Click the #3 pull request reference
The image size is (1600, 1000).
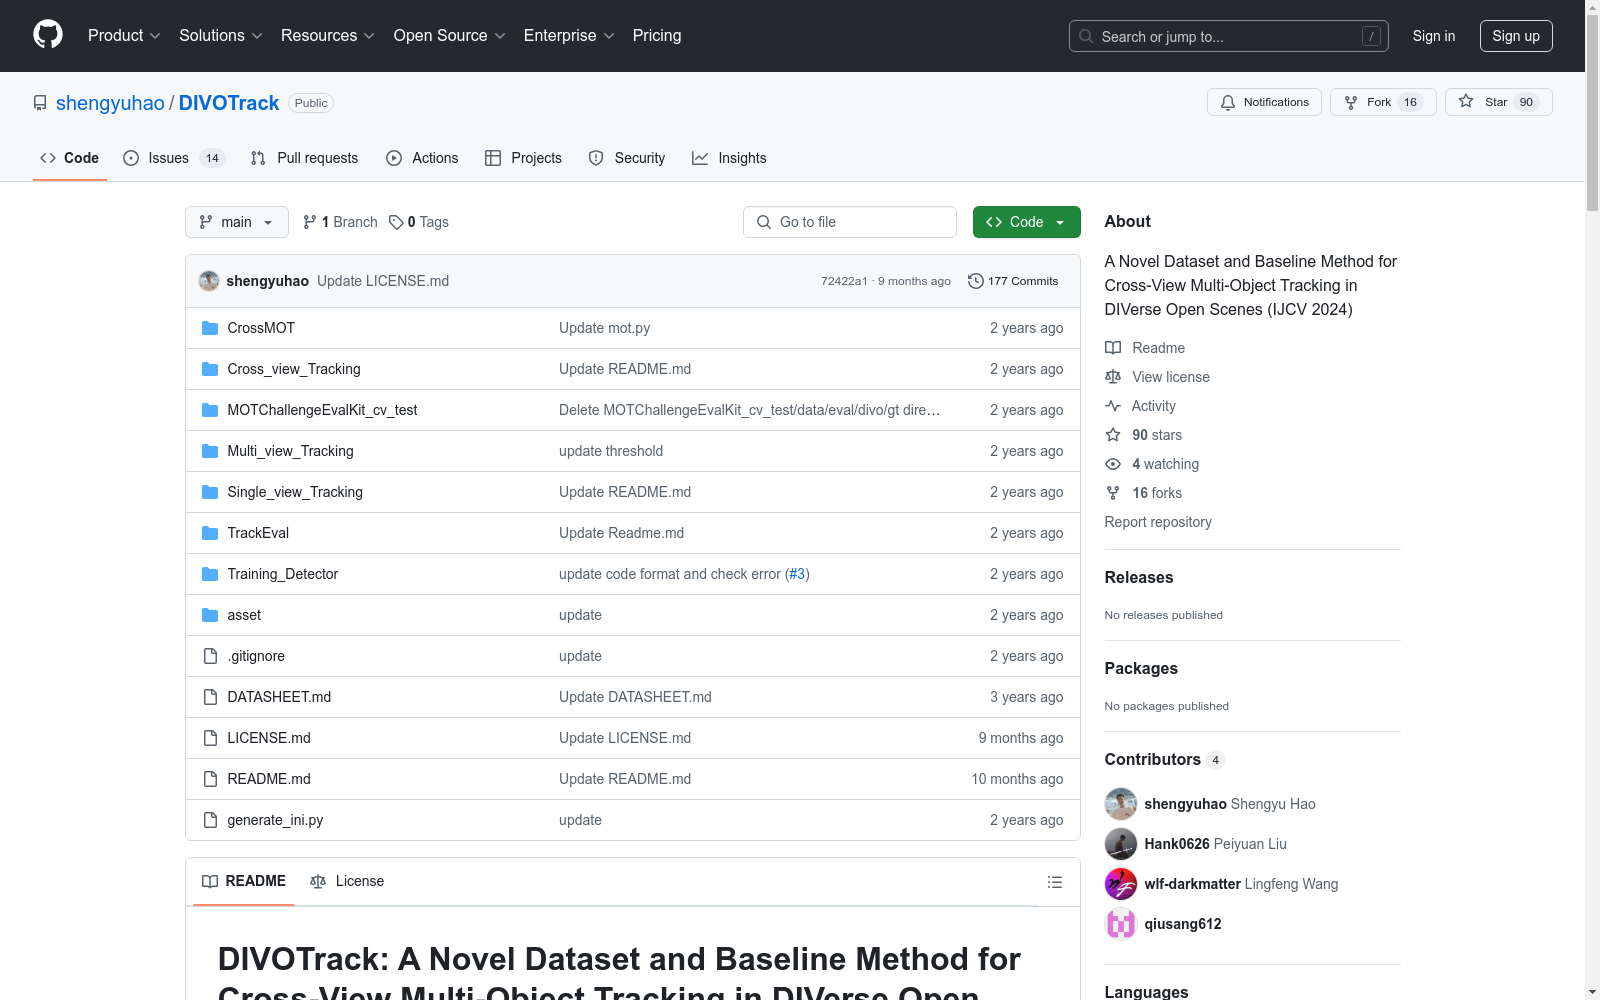pos(797,574)
